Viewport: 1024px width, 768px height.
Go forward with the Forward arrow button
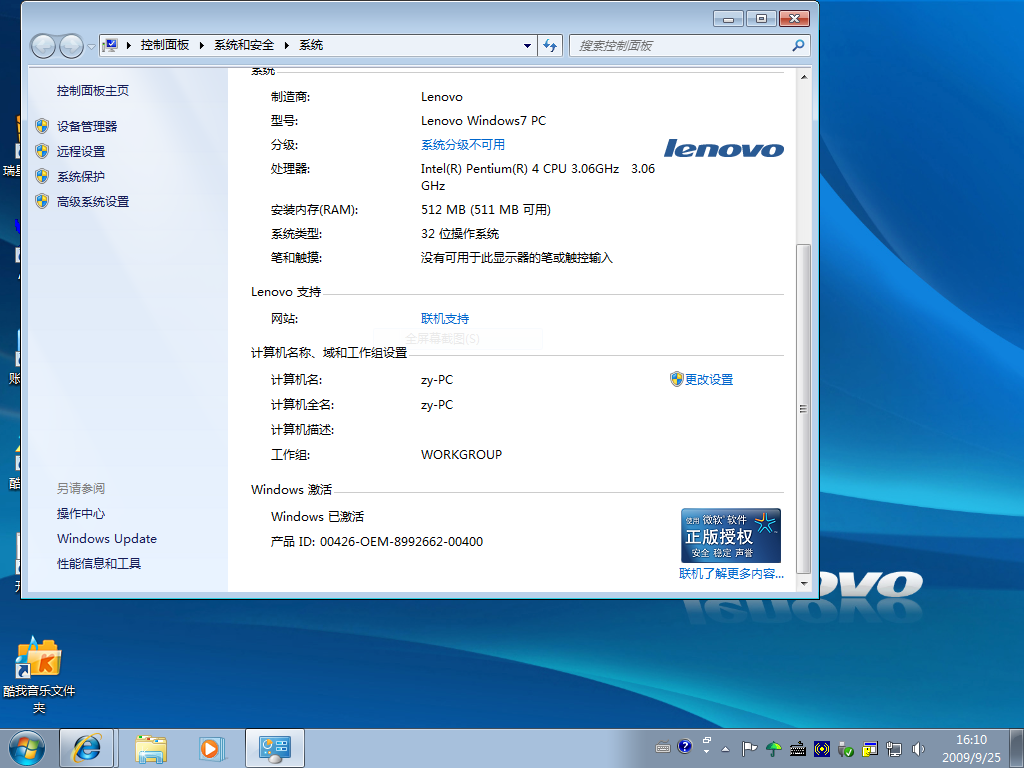click(71, 46)
